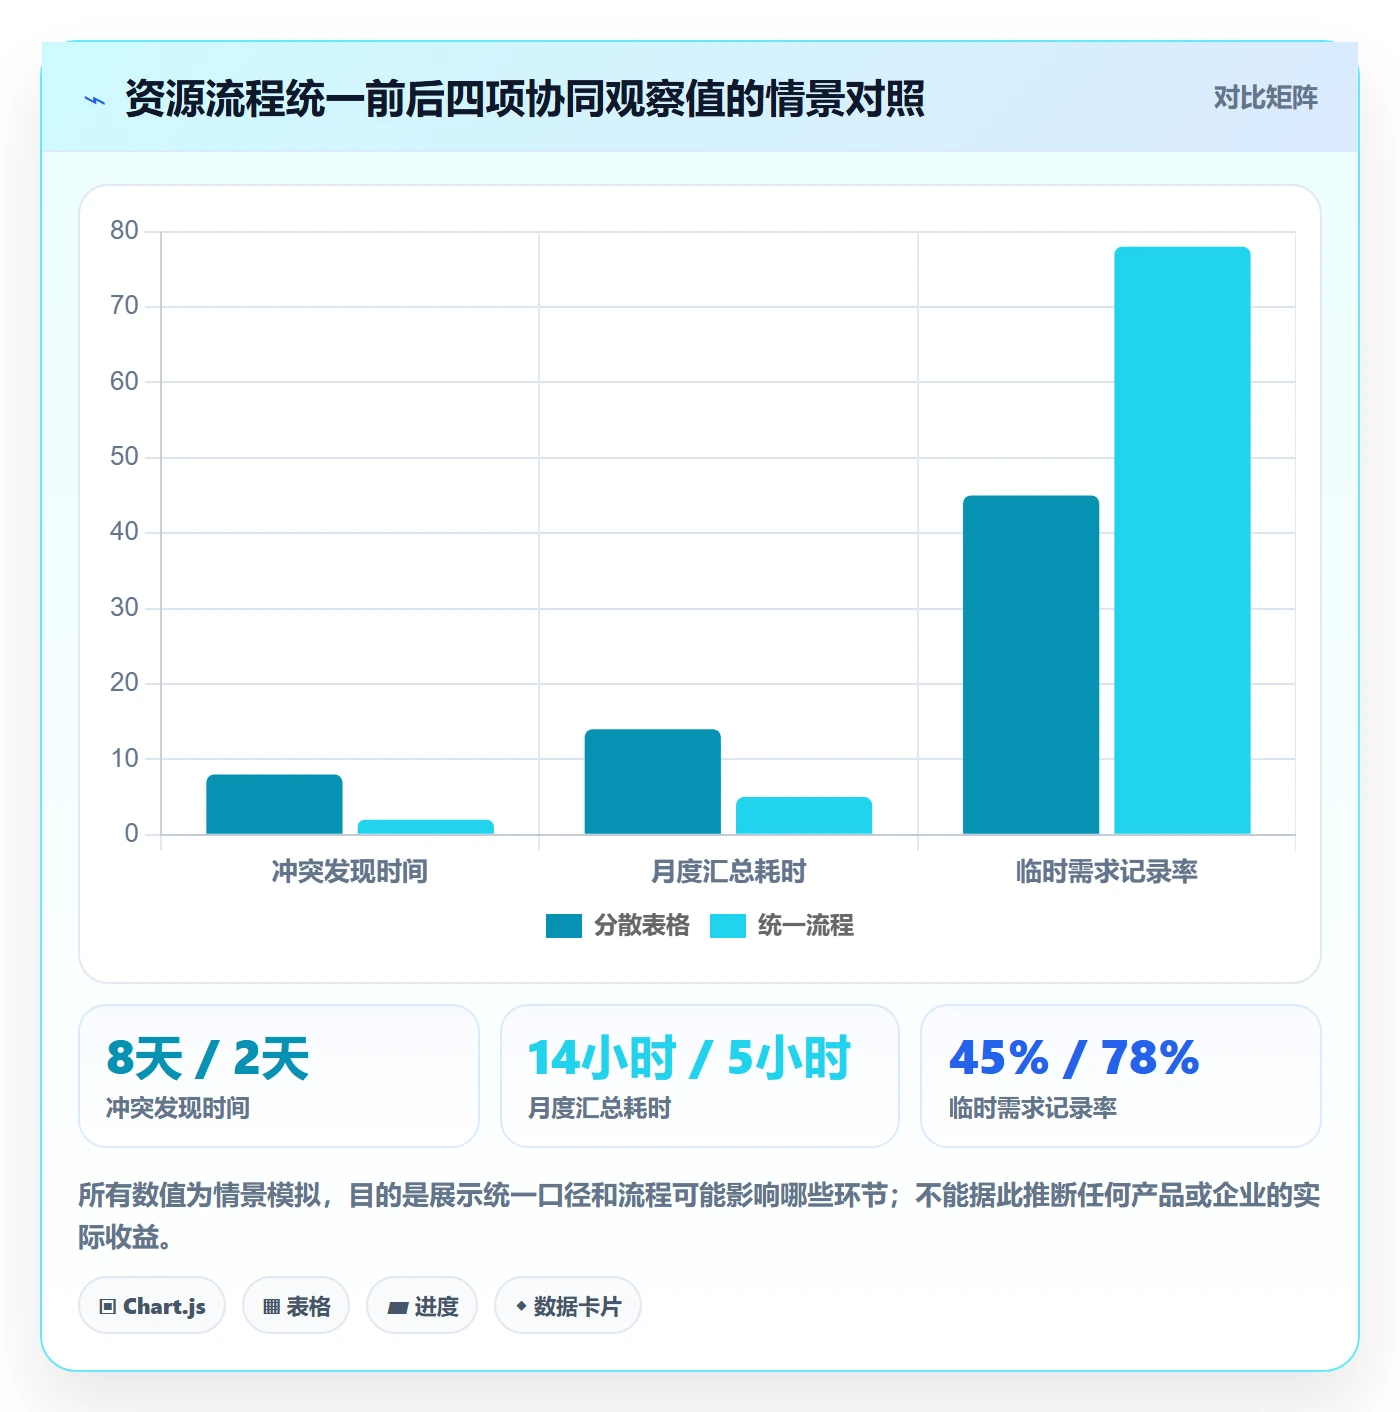Click the 临时需求记录率 caption under 45% card
Screen dimensions: 1400x1412
pos(1033,1108)
